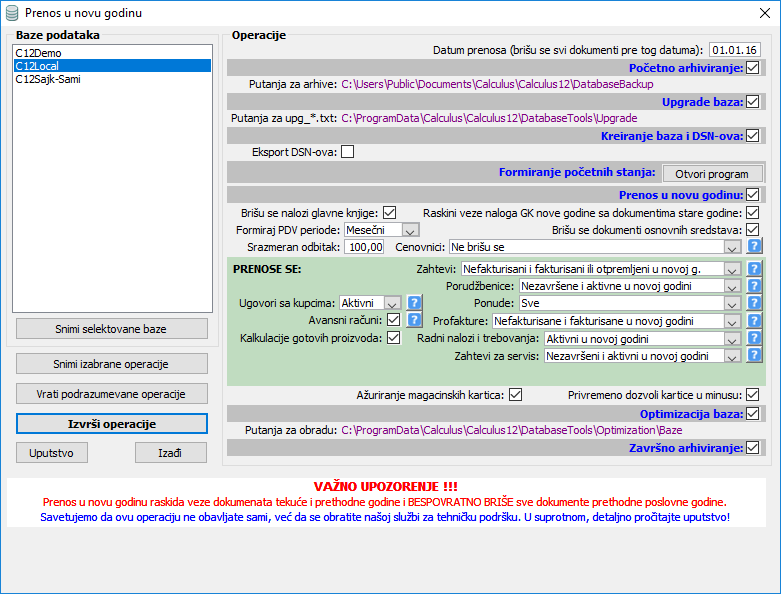This screenshot has width=781, height=594.
Task: Show help for Ugovori sa kupcima
Action: [x=414, y=302]
